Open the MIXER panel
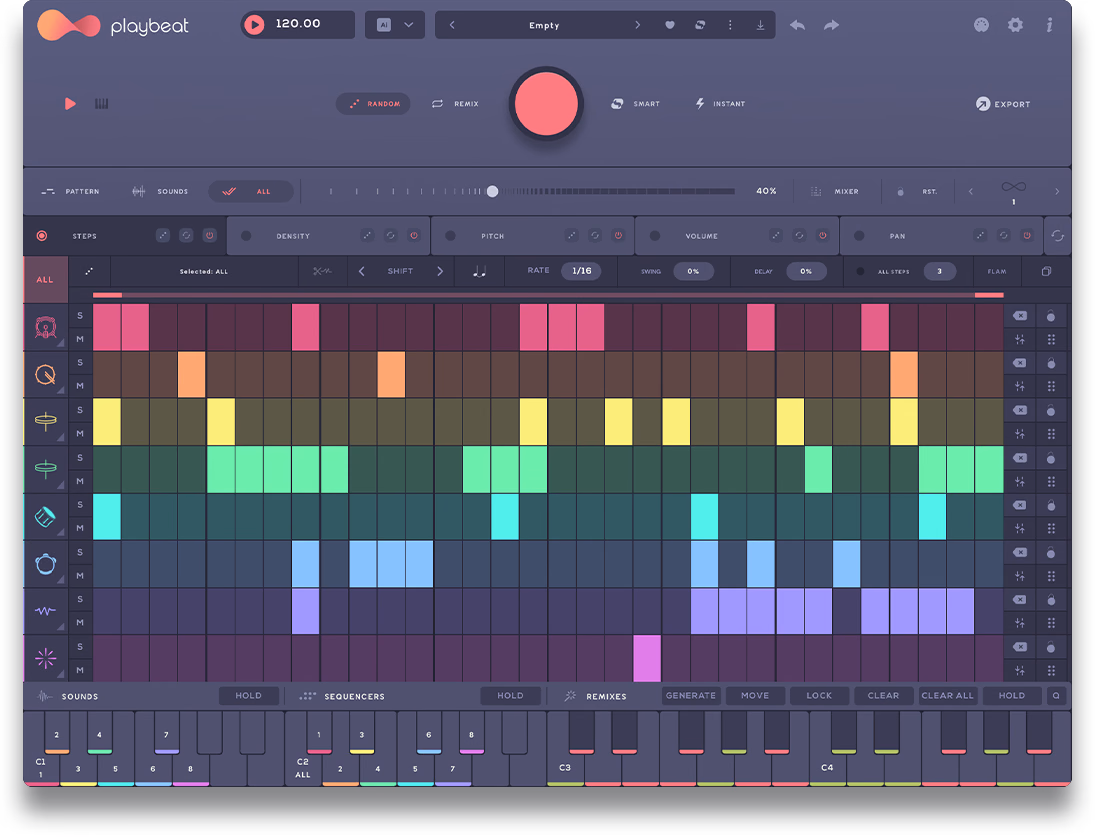Screen dimensions: 1095x837 point(835,191)
